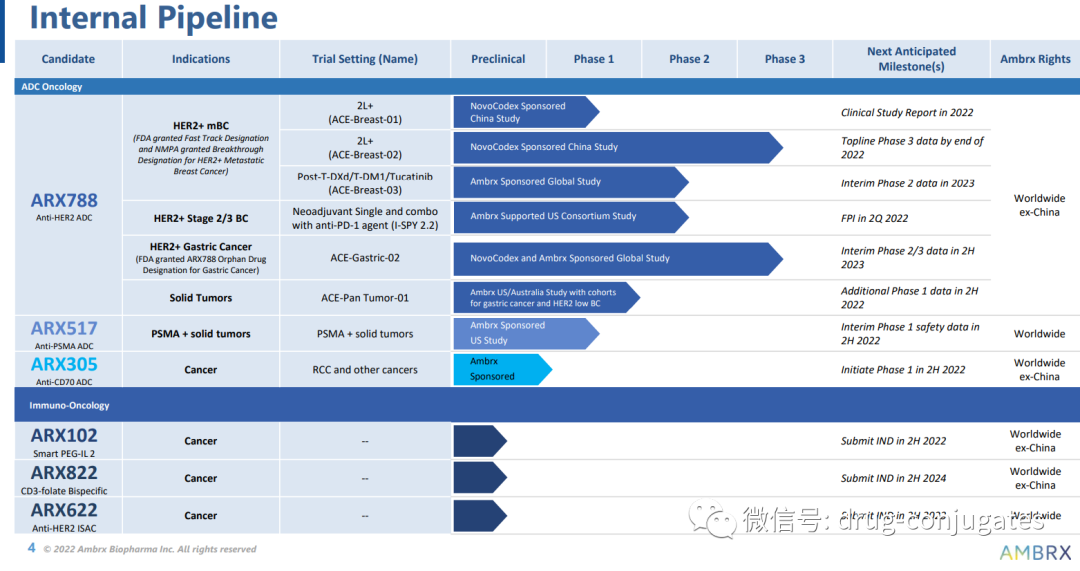Screen dimensions: 1080x571
Task: Click the ACE-Gastric-02 trial cell
Action: 365,258
